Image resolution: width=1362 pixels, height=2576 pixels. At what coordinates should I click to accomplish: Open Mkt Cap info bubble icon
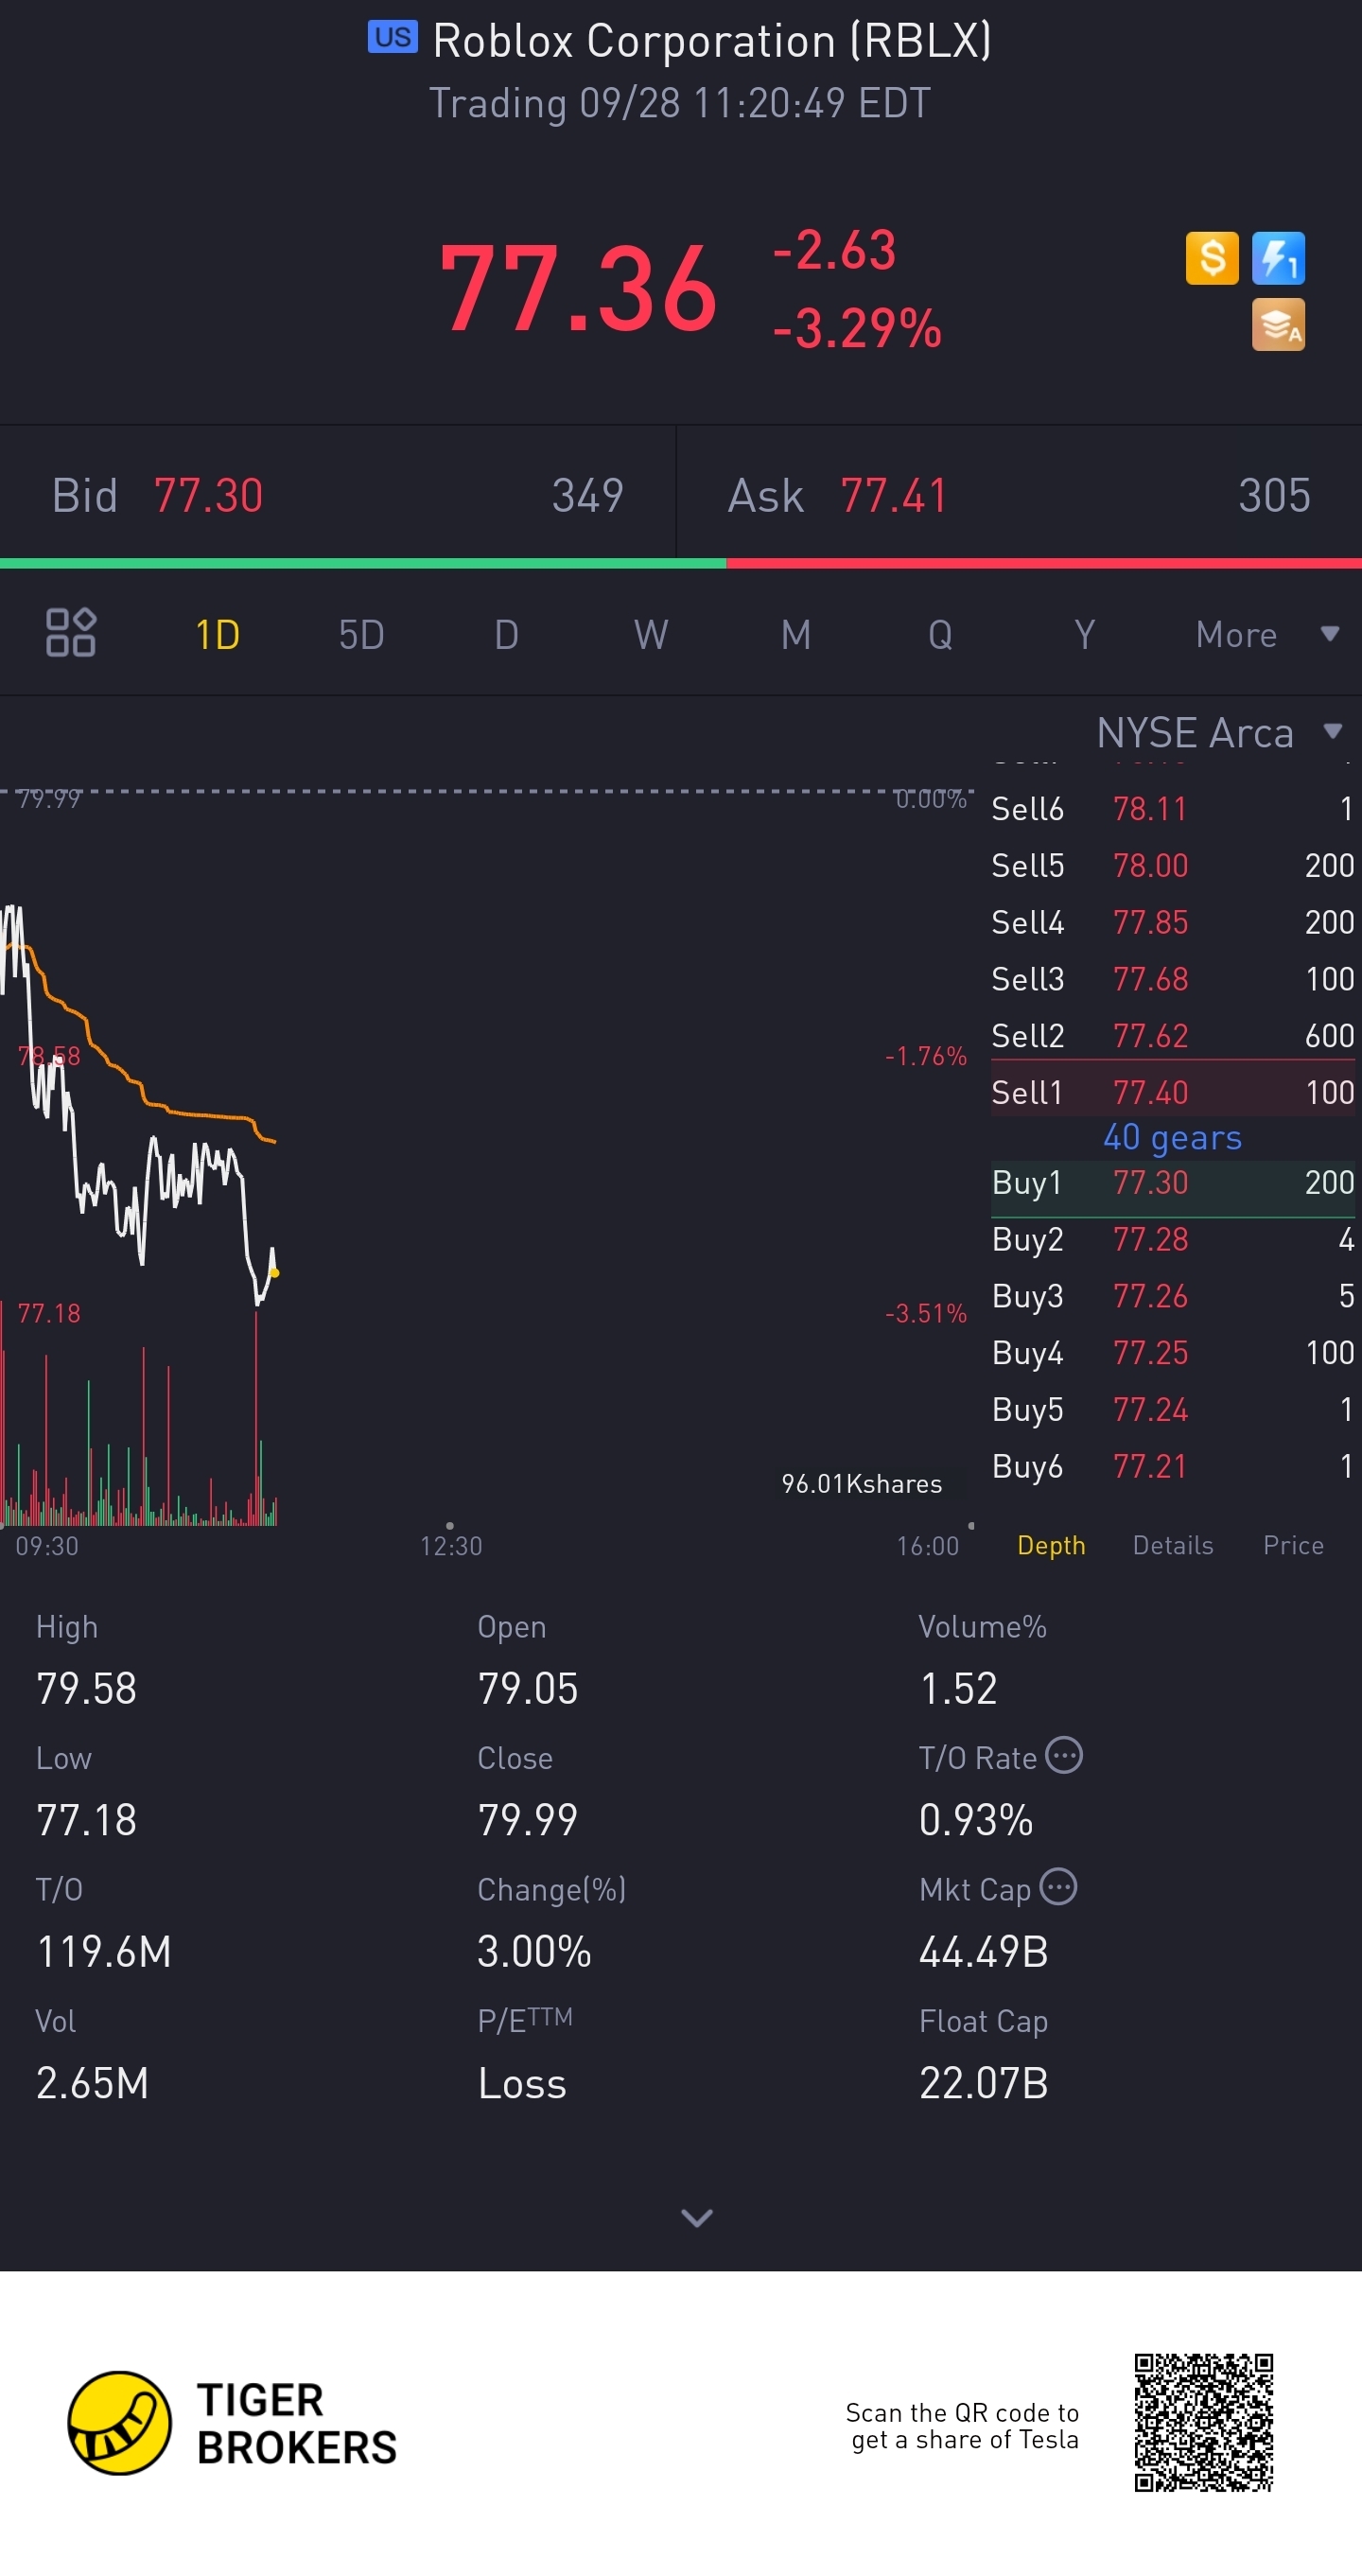tap(1058, 1887)
